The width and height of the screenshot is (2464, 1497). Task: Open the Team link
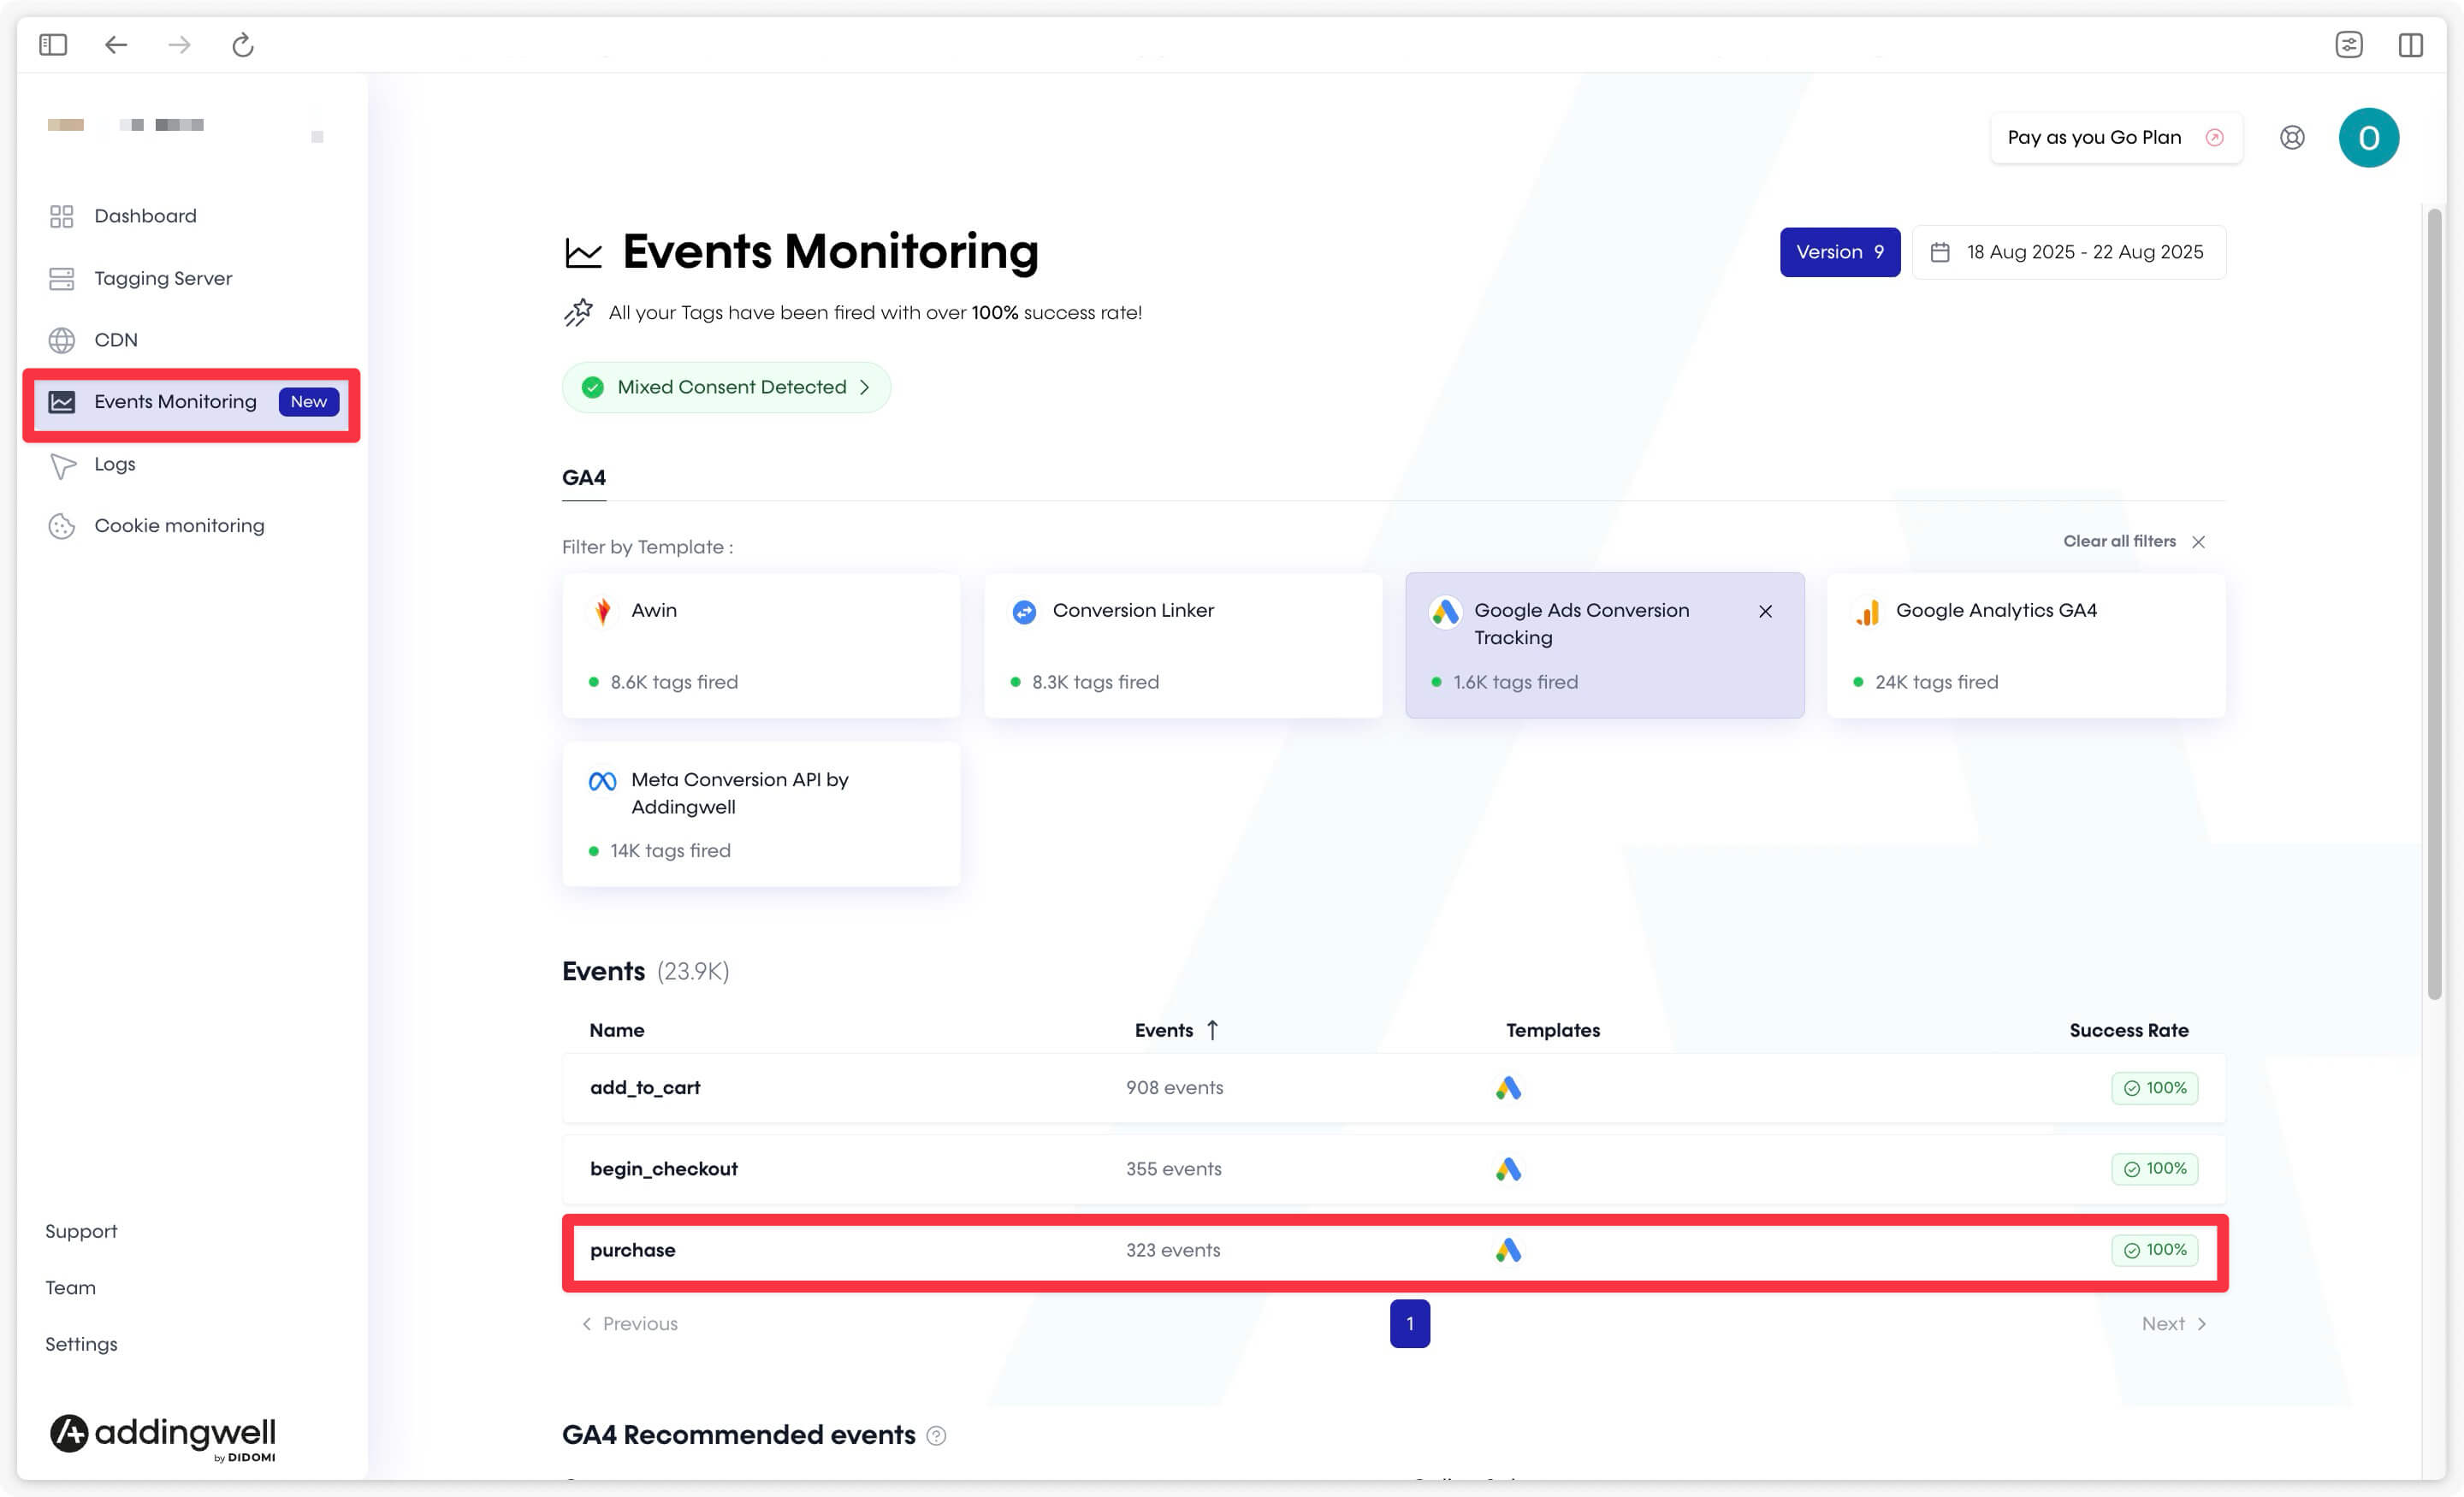coord(70,1288)
